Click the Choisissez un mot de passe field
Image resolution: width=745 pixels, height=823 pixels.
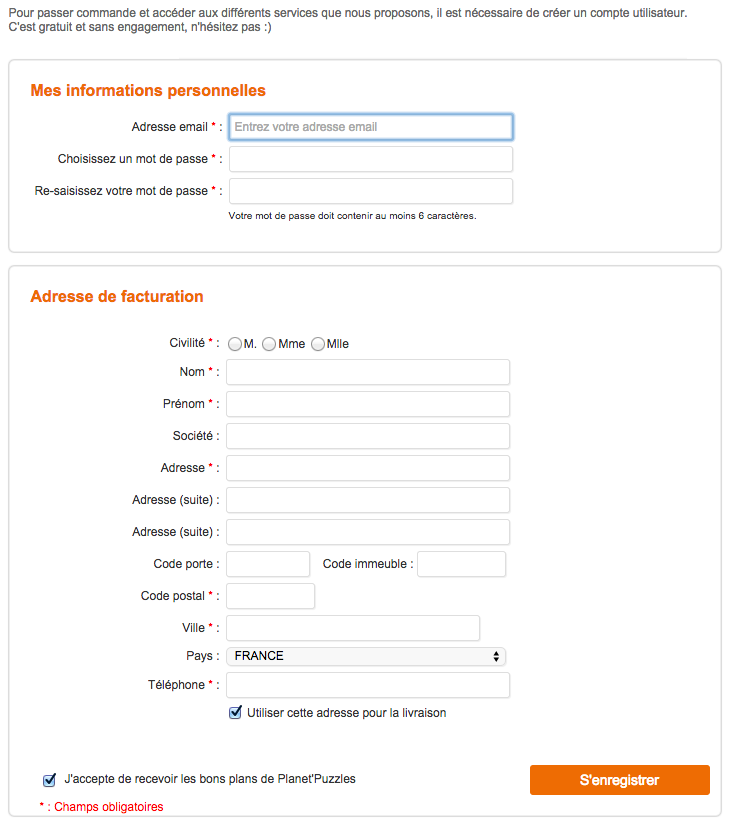(x=371, y=159)
